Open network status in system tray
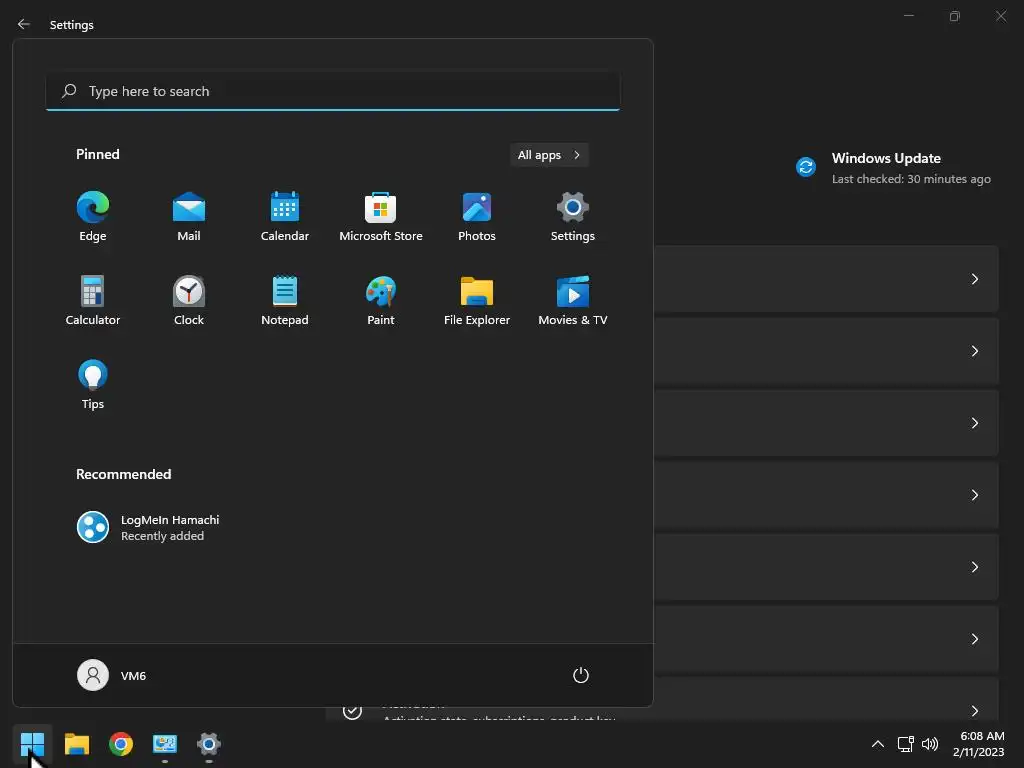Screen dimensions: 1024x768 click(905, 744)
